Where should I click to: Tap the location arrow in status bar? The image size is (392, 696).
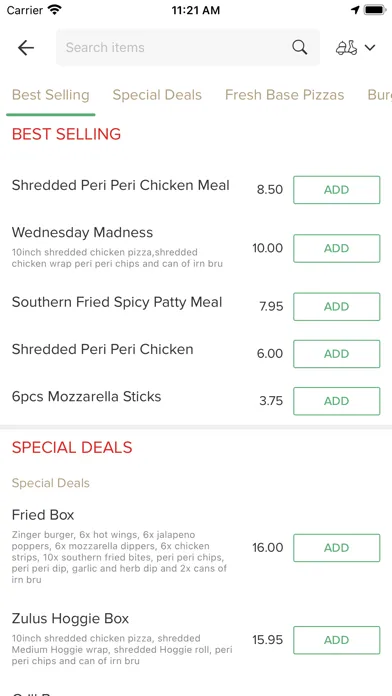coord(355,10)
